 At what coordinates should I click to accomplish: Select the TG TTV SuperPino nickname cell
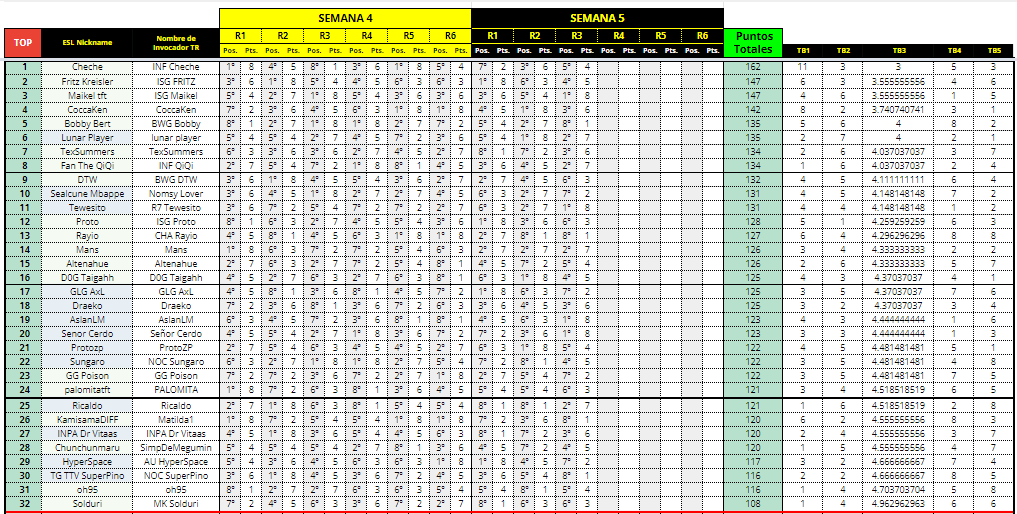click(87, 476)
